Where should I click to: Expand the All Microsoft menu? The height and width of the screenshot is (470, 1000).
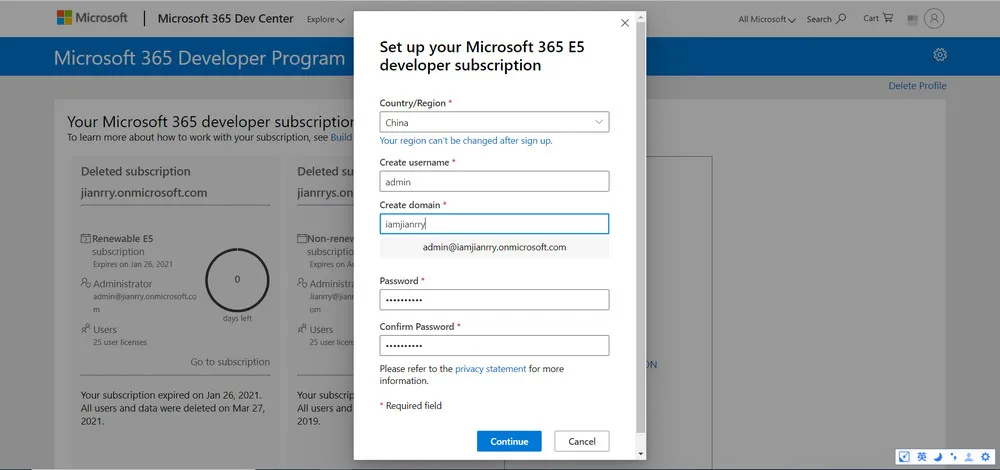[x=767, y=19]
